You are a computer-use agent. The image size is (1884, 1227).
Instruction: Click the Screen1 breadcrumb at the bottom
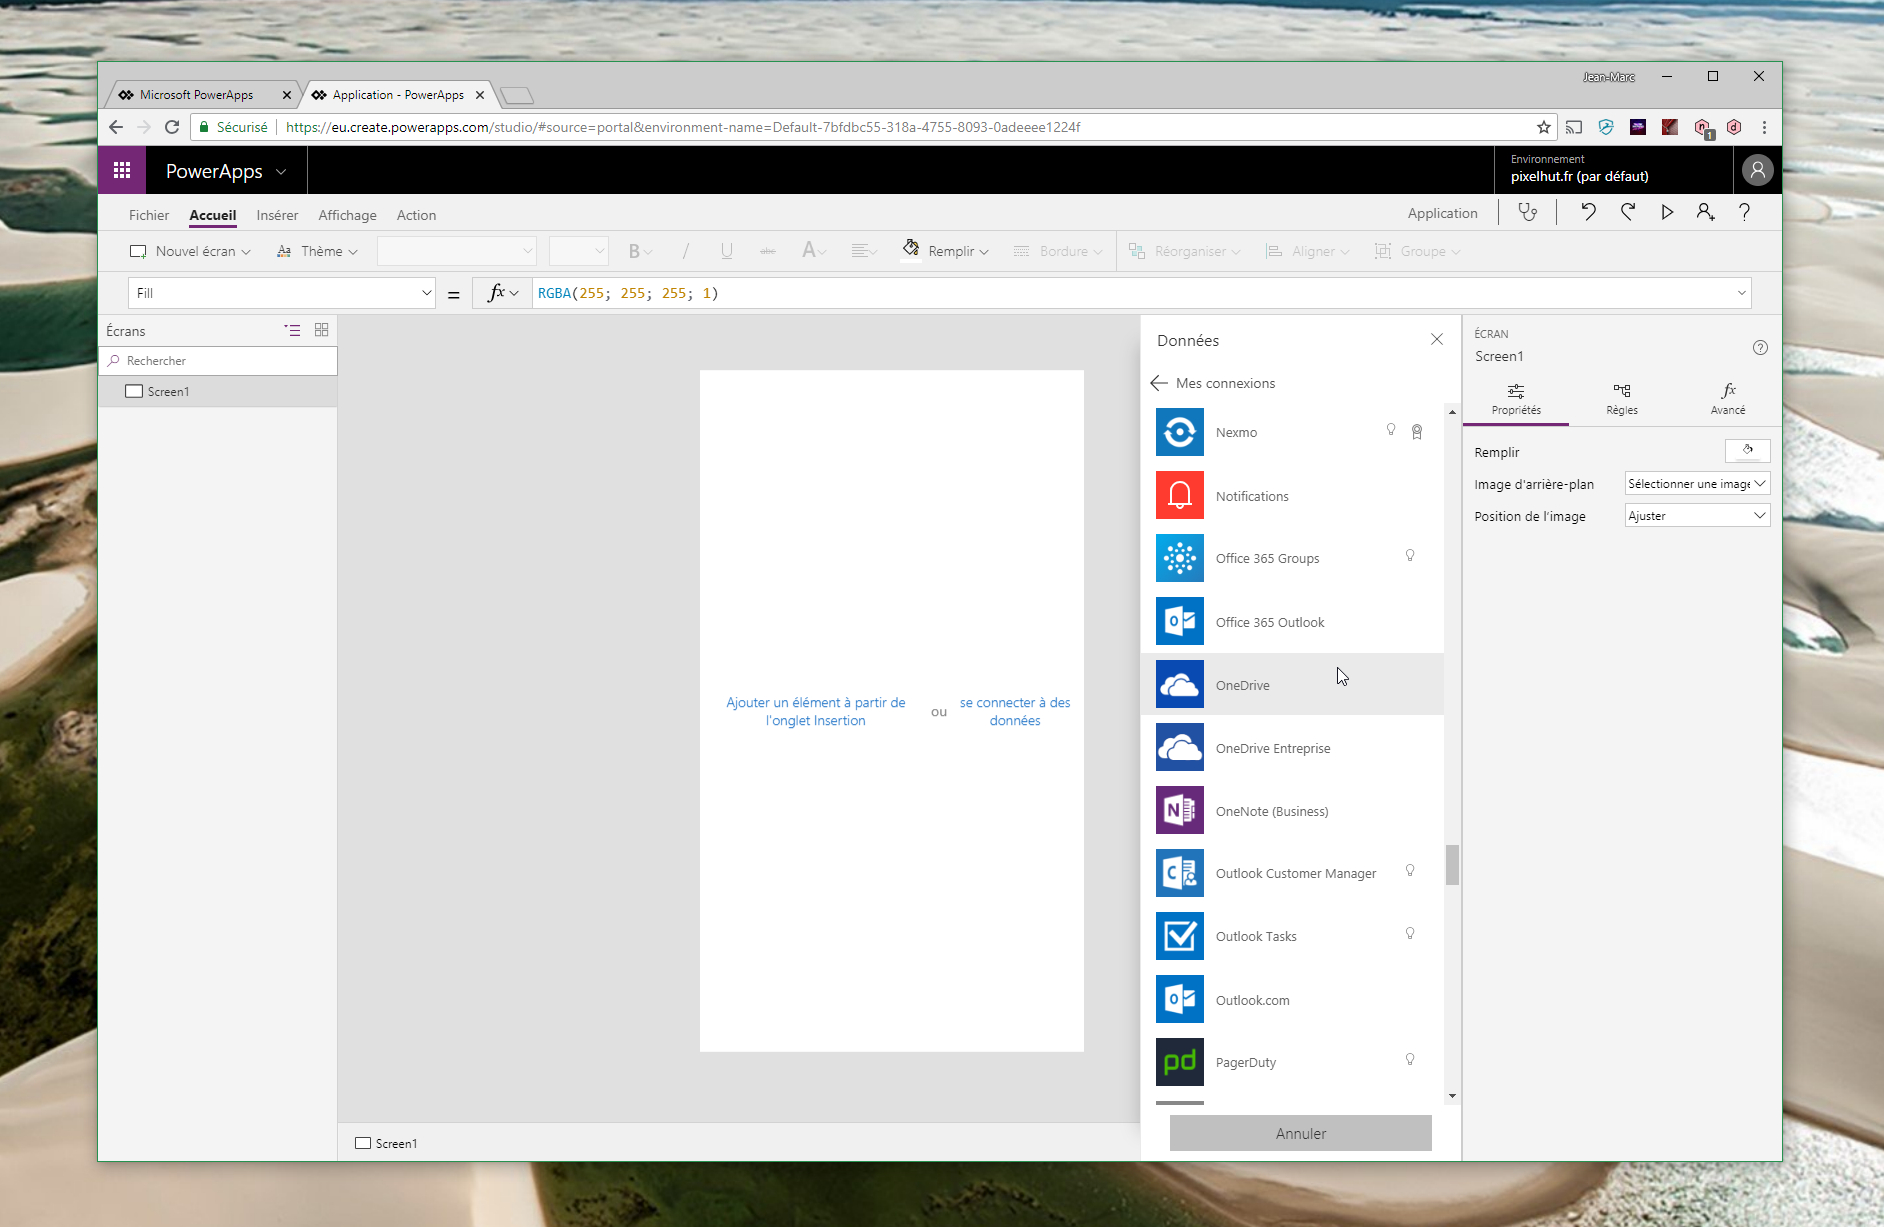(x=386, y=1143)
